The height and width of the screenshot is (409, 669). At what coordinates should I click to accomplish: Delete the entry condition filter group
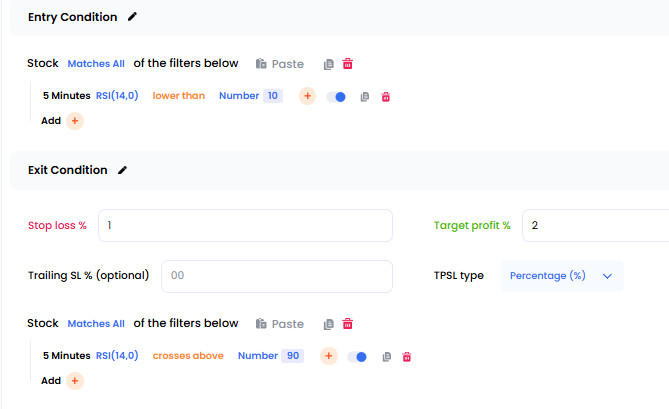tap(348, 64)
